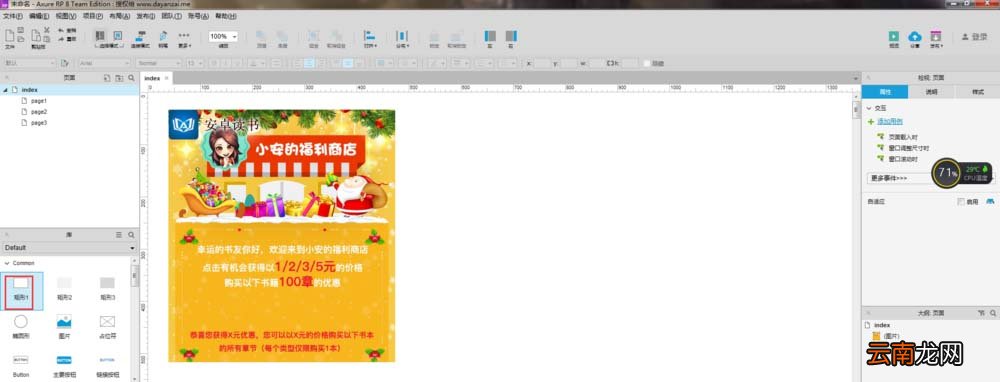Open the font size 13 dropdown
The image size is (1000, 382).
(x=195, y=63)
